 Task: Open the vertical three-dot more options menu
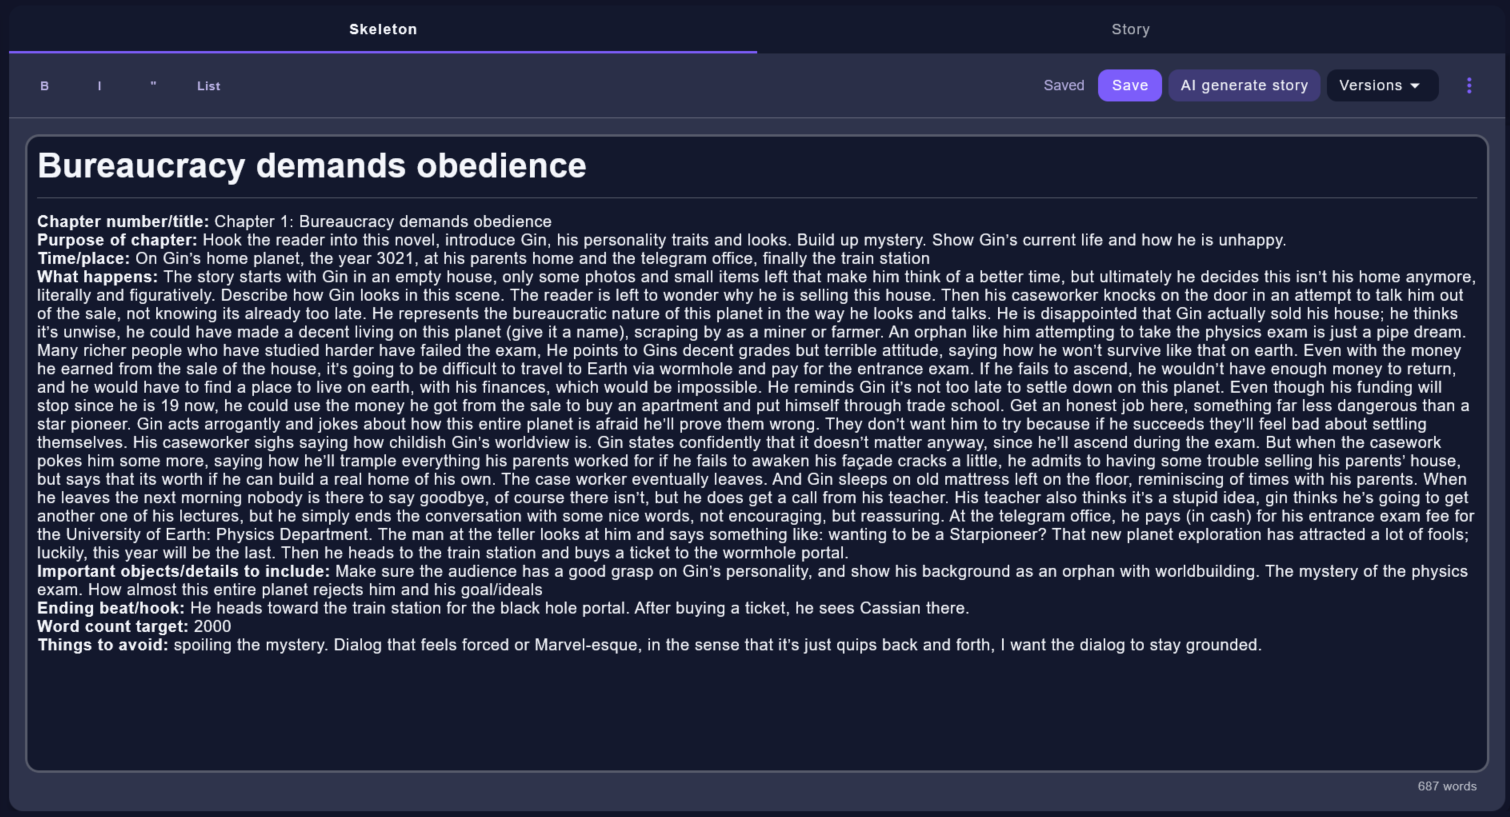coord(1469,86)
